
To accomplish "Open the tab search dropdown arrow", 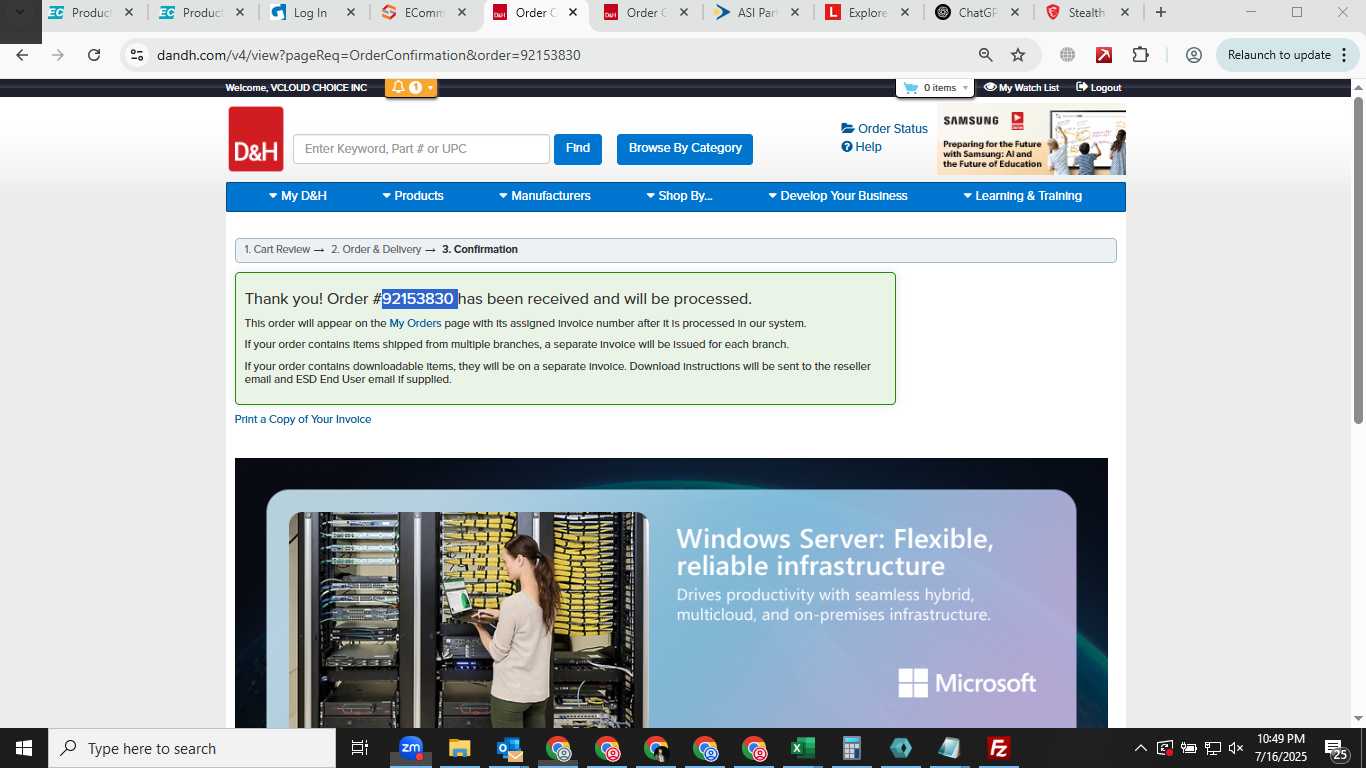I will (19, 13).
